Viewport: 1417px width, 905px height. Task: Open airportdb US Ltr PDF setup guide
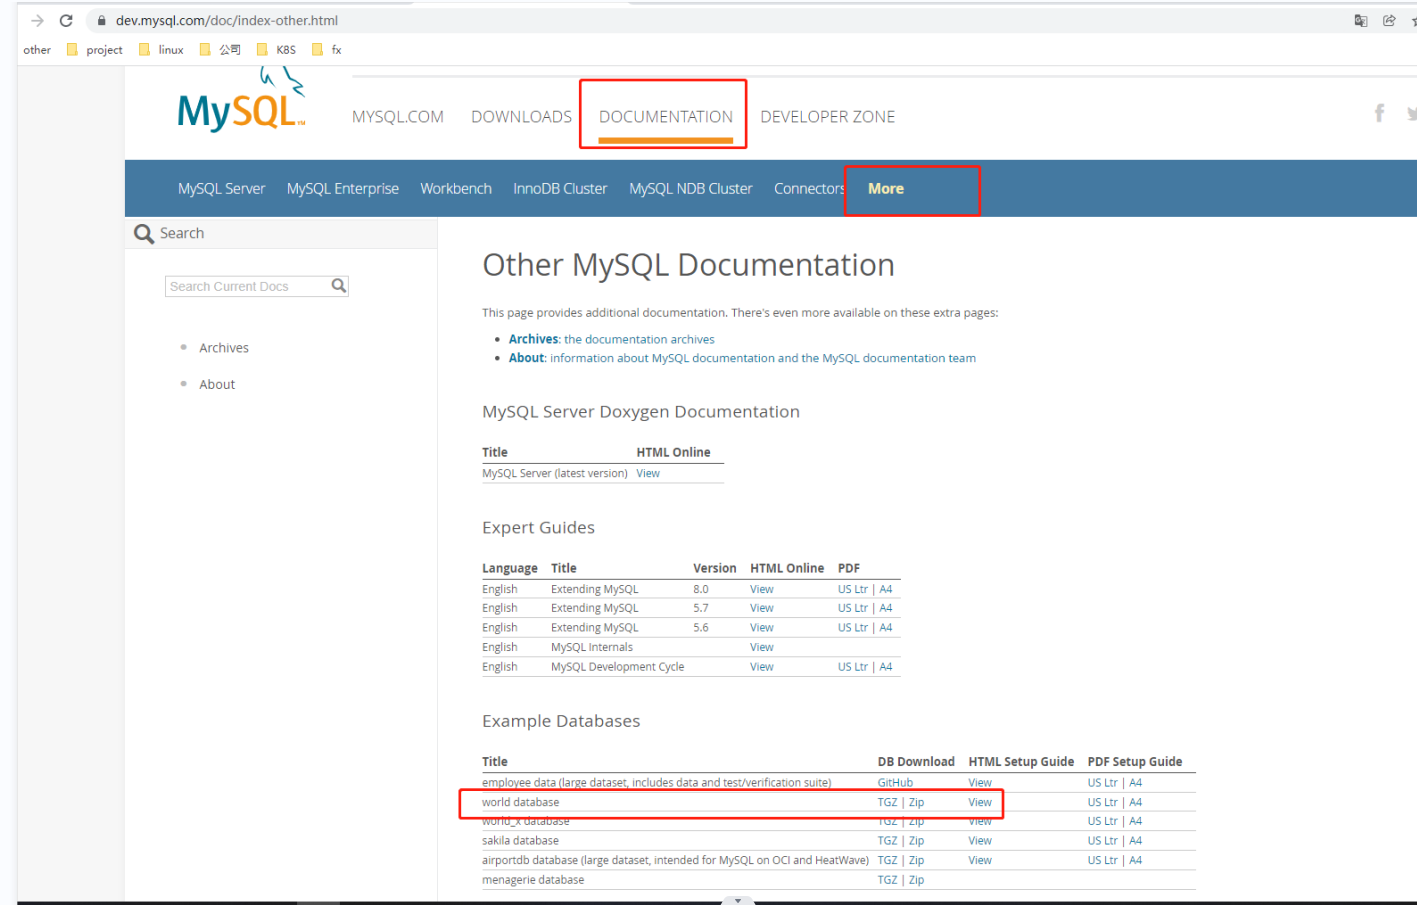click(1103, 861)
